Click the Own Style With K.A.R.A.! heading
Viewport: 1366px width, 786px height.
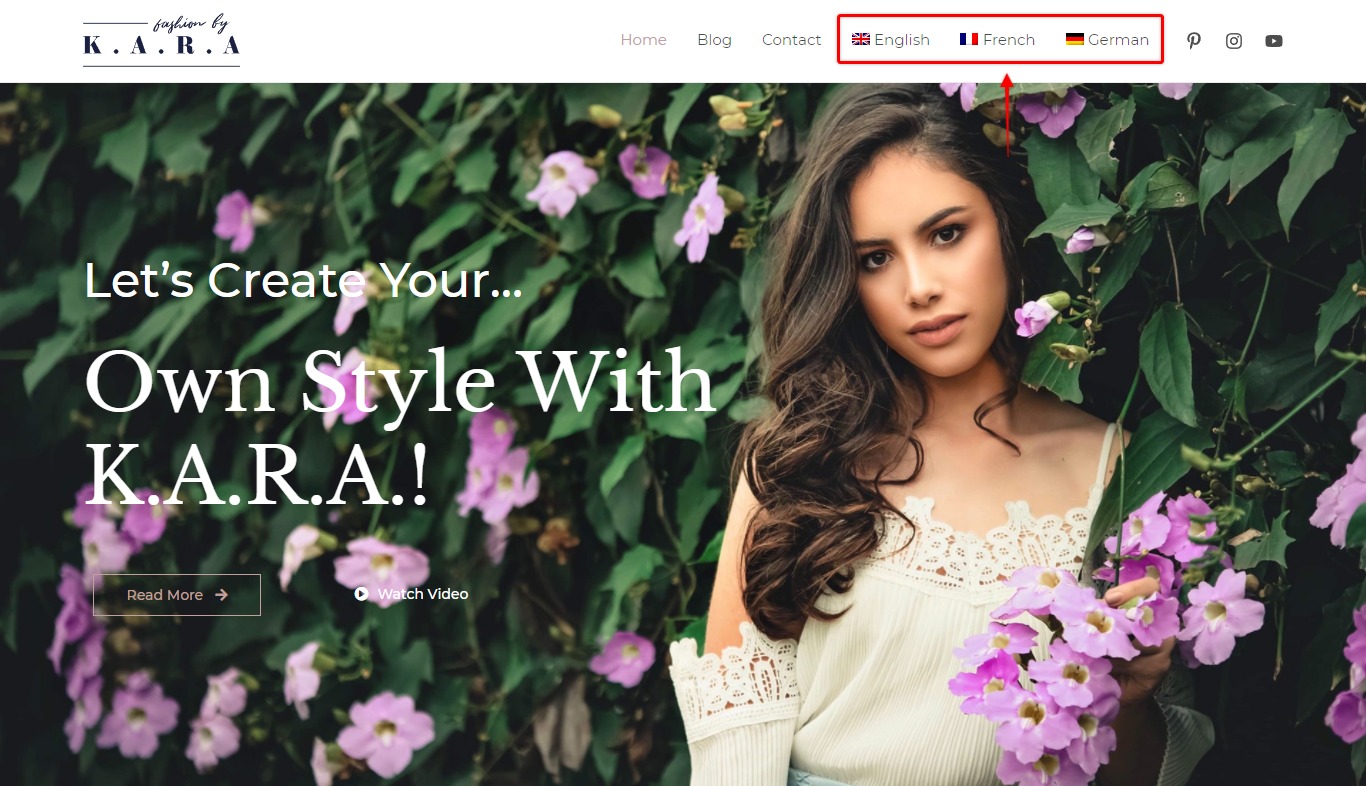pyautogui.click(x=400, y=430)
